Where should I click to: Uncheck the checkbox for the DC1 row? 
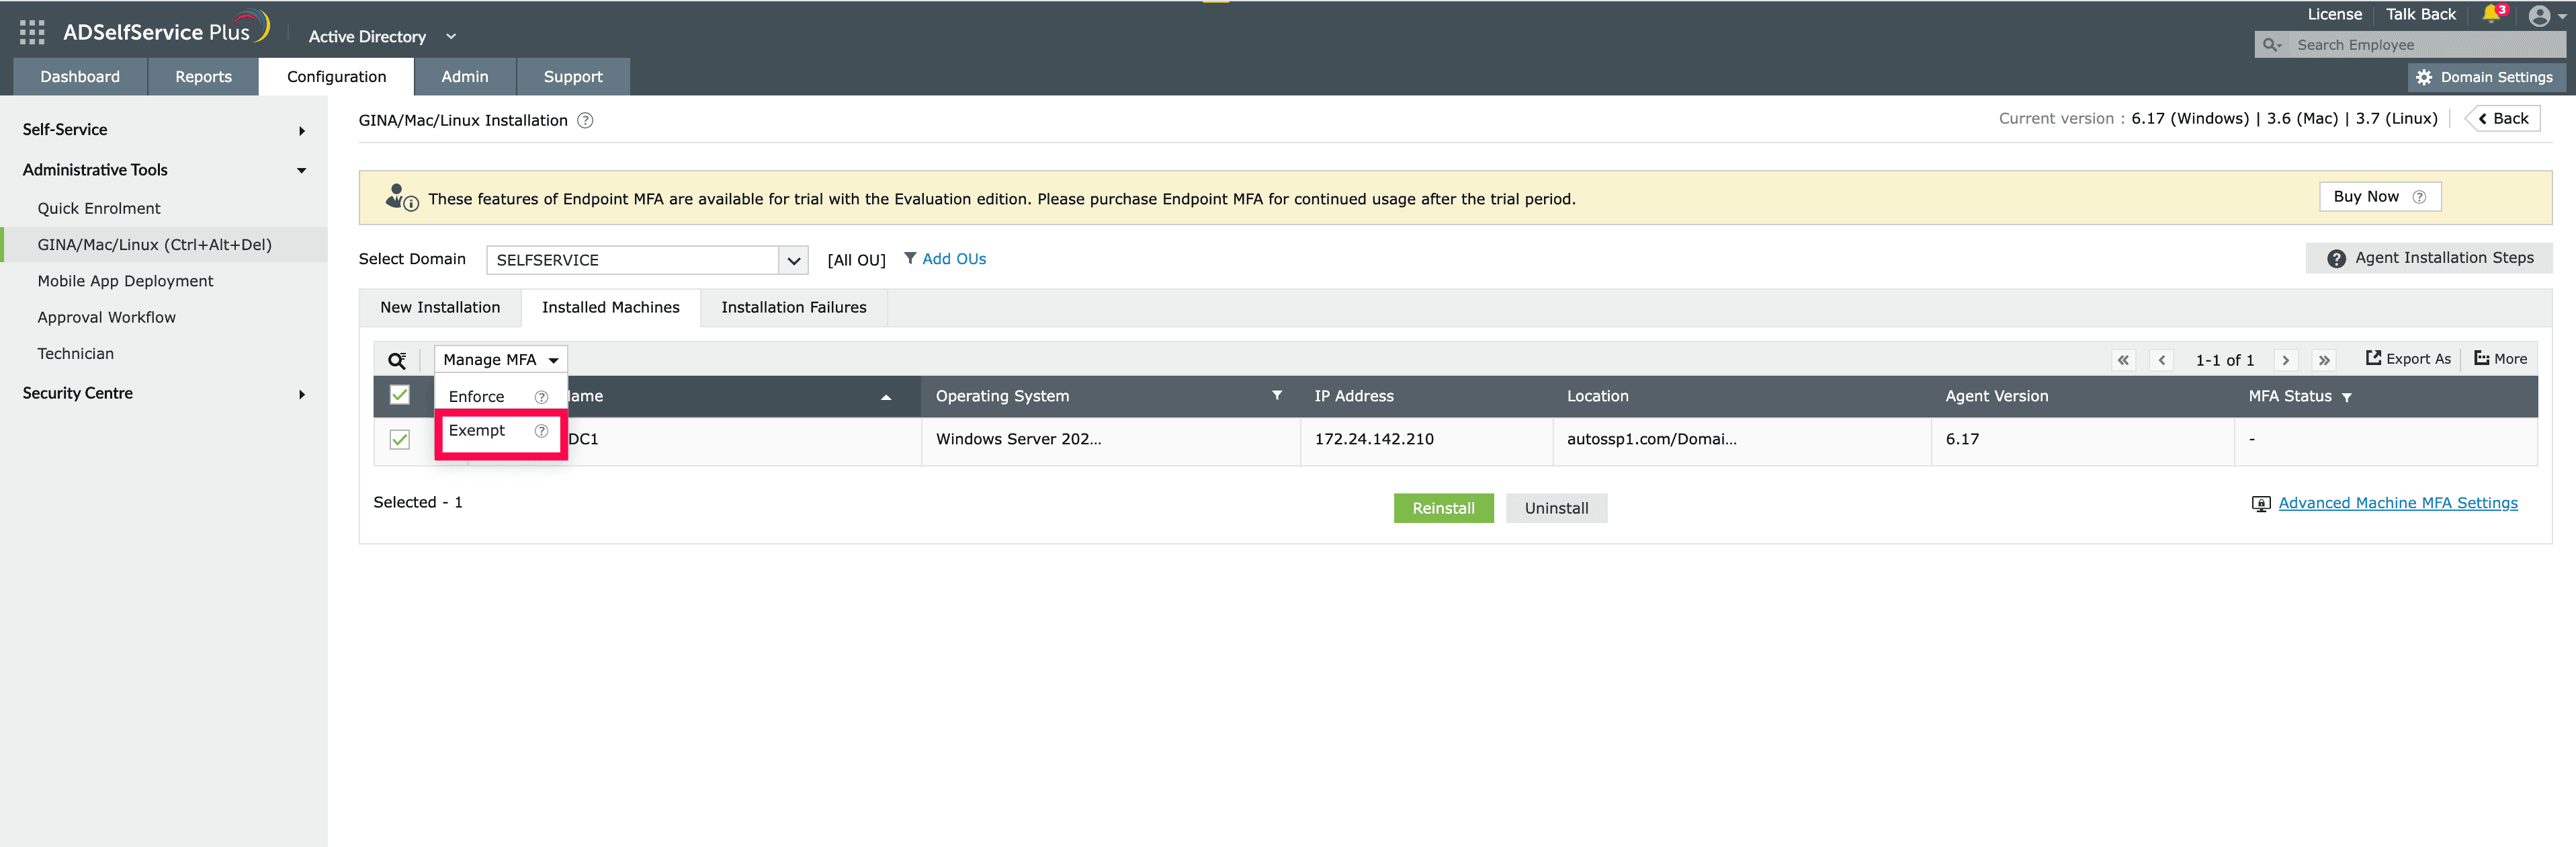coord(400,440)
